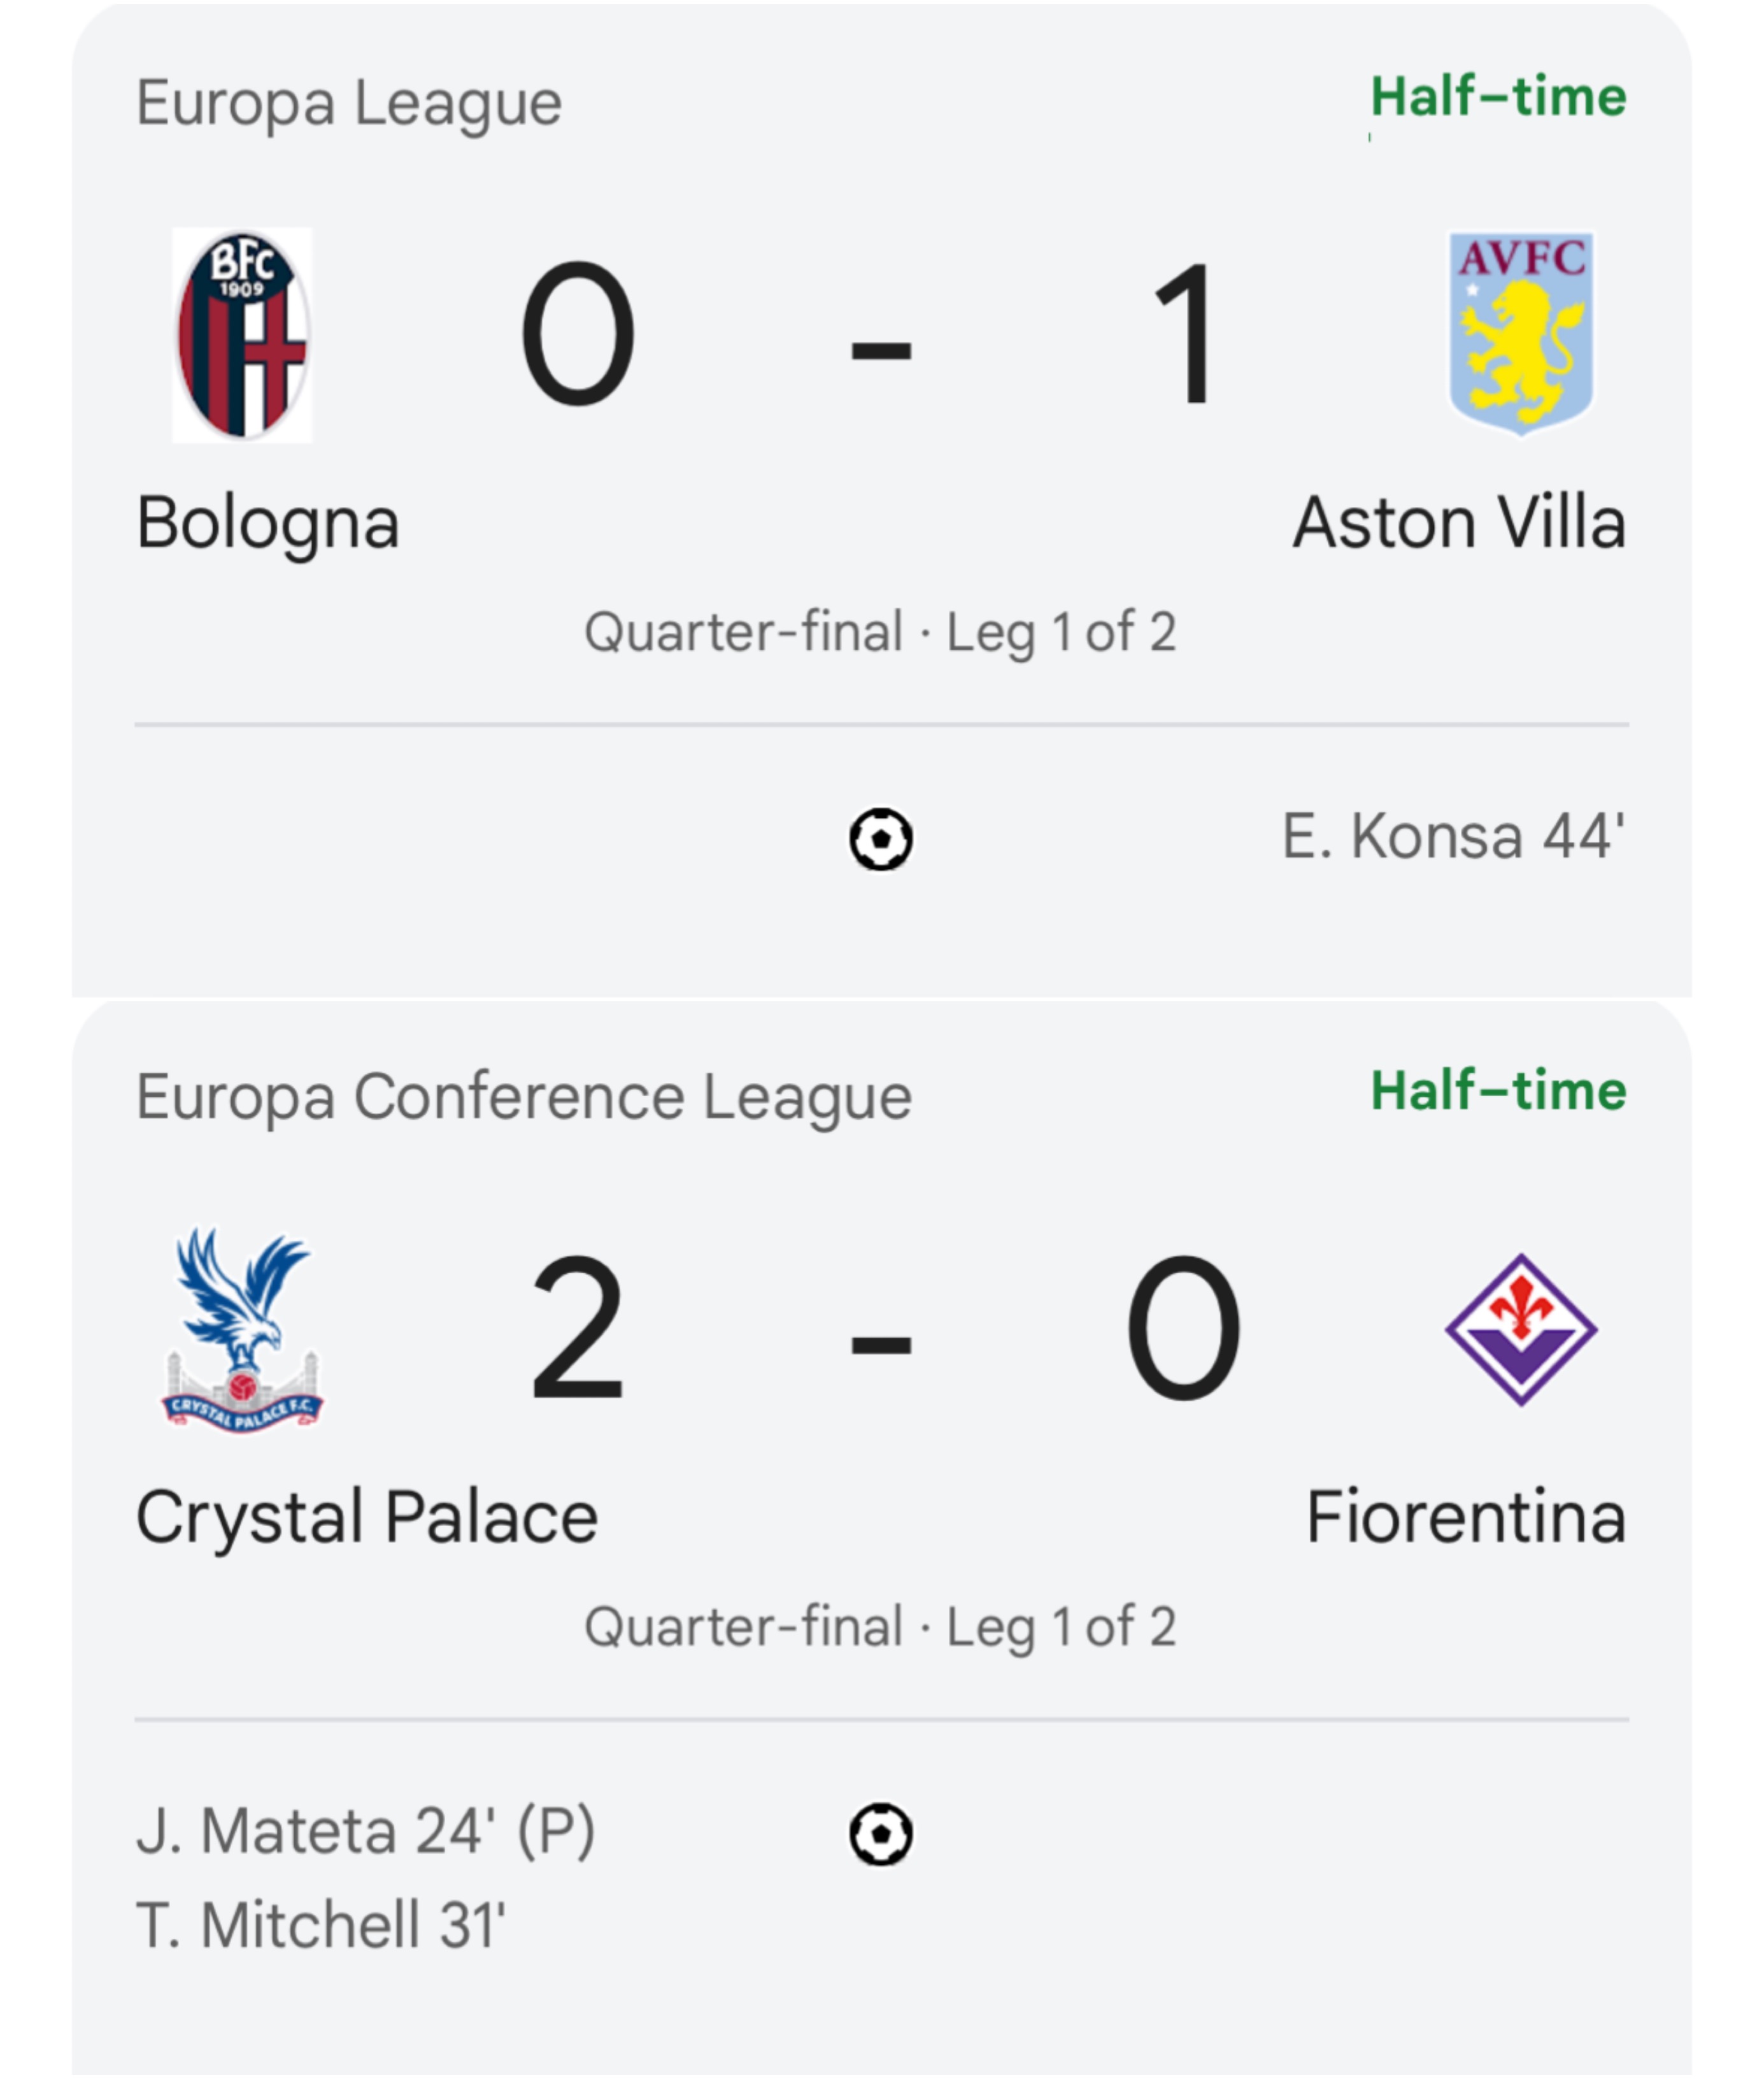This screenshot has width=1764, height=2079.
Task: Open the Europa Conference League label
Action: [523, 1097]
